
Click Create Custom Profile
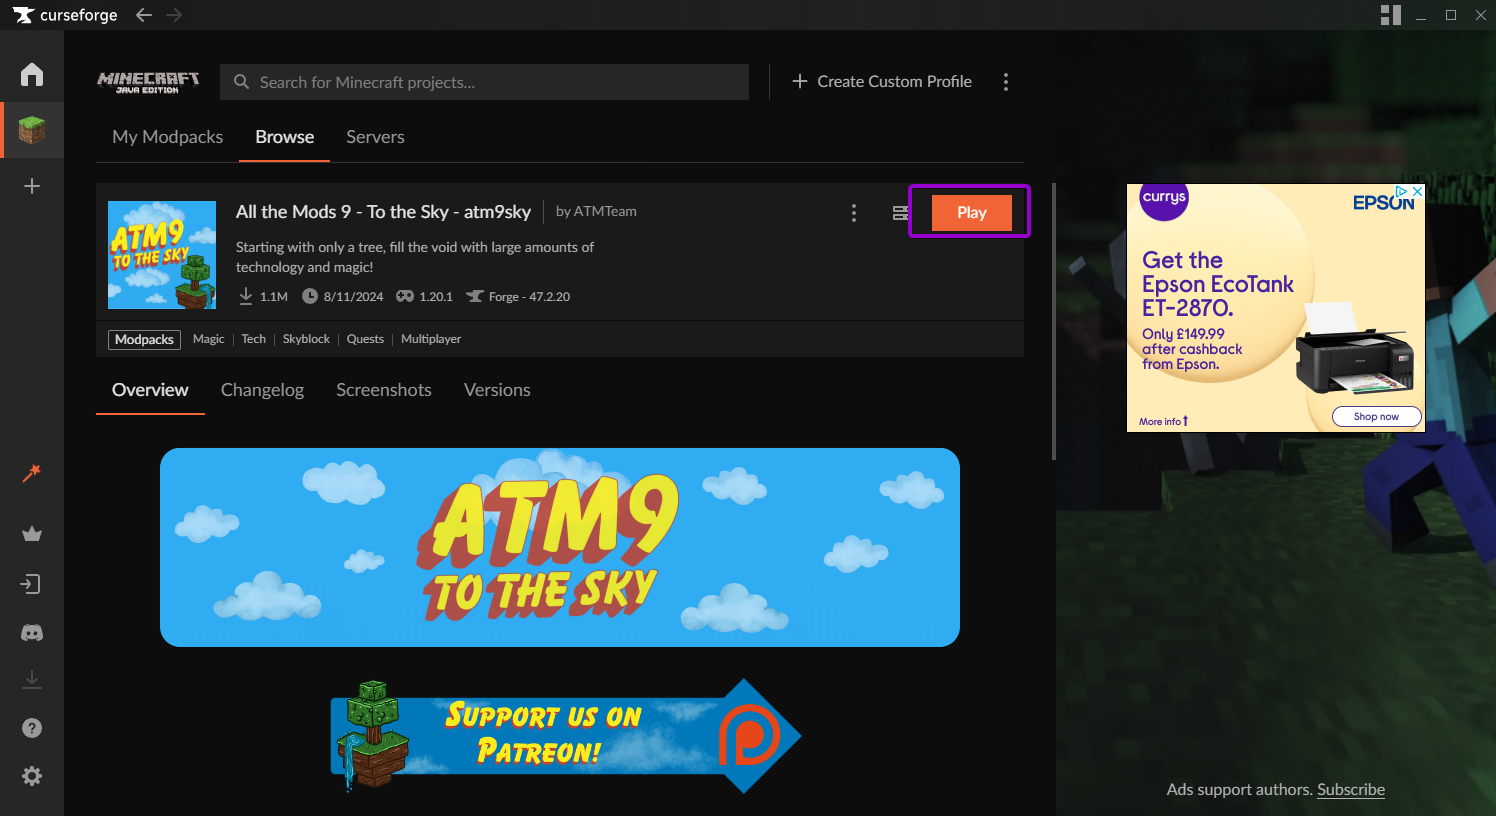(x=882, y=82)
